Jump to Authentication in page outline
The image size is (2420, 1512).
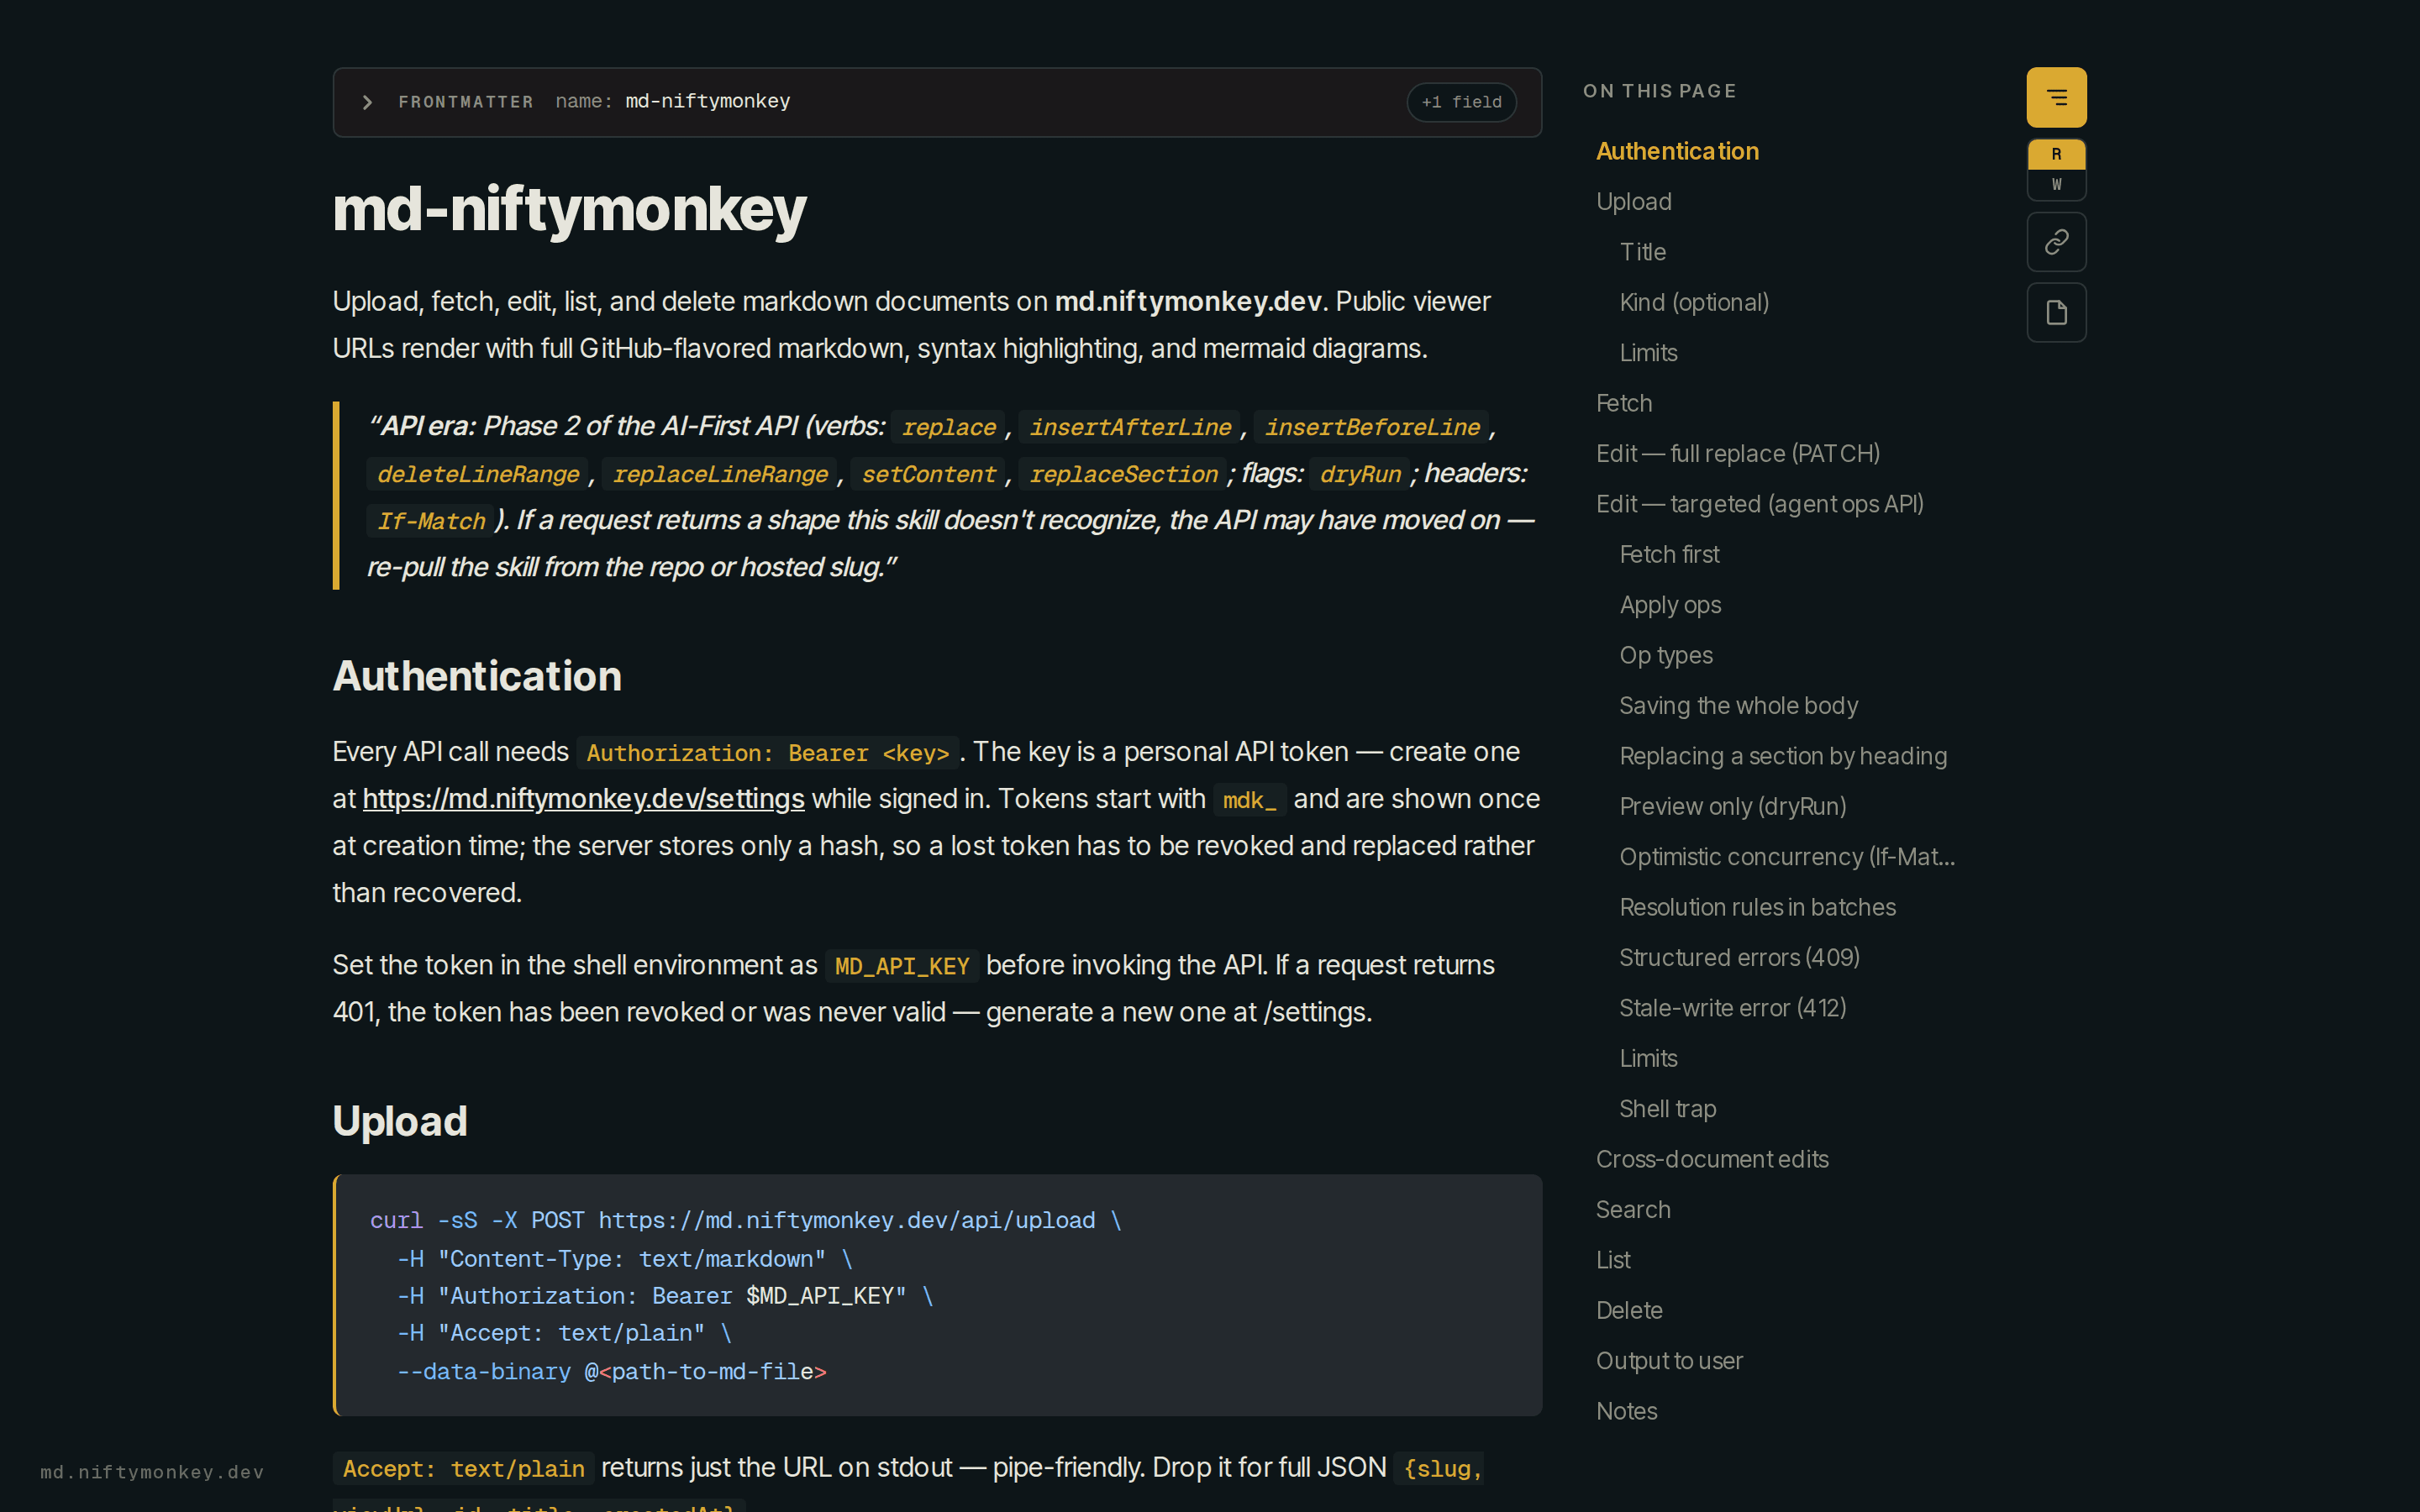[x=1677, y=151]
